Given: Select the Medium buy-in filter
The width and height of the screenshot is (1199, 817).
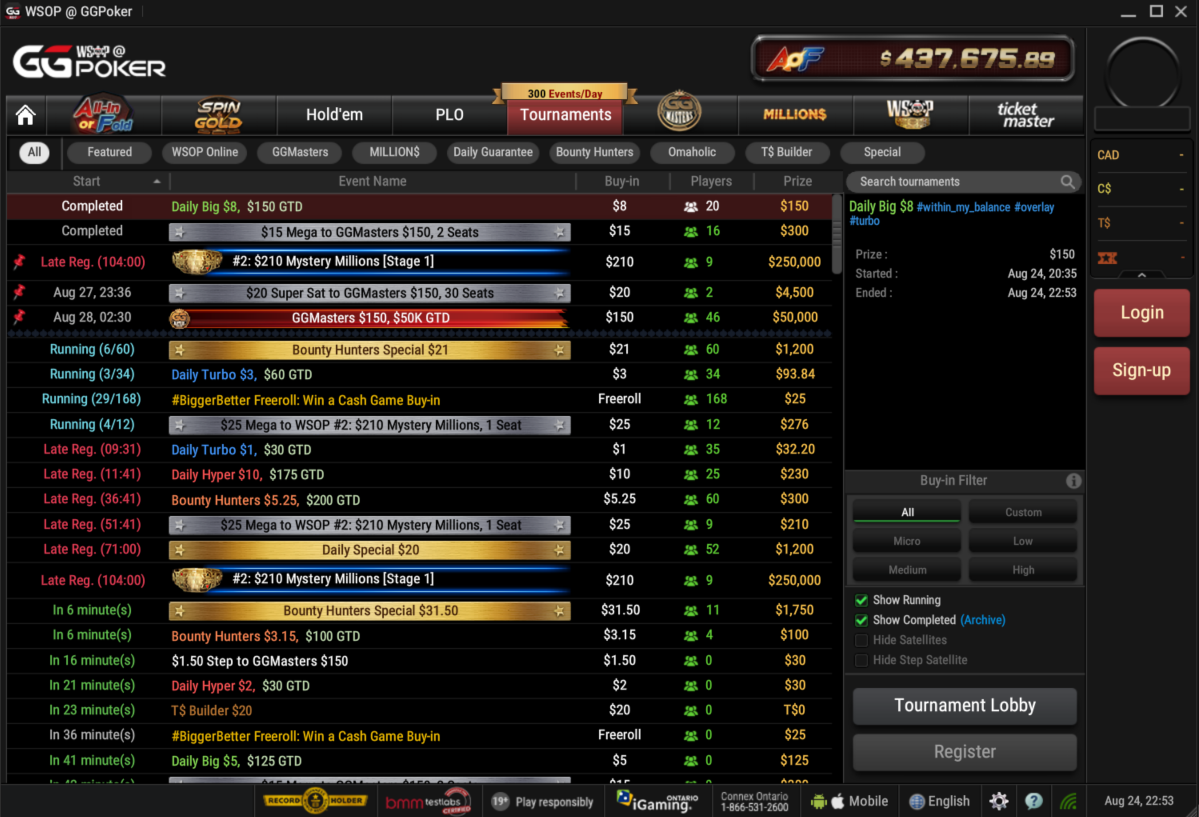Looking at the screenshot, I should 907,570.
